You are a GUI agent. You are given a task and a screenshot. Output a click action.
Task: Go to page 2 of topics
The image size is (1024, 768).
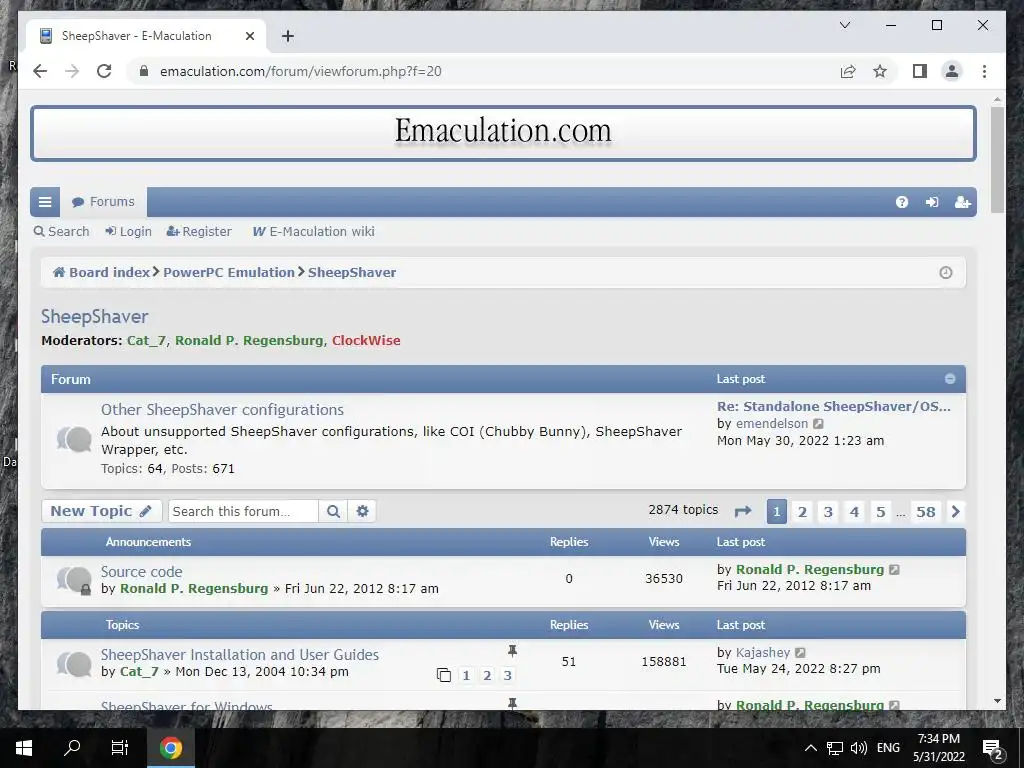(803, 511)
